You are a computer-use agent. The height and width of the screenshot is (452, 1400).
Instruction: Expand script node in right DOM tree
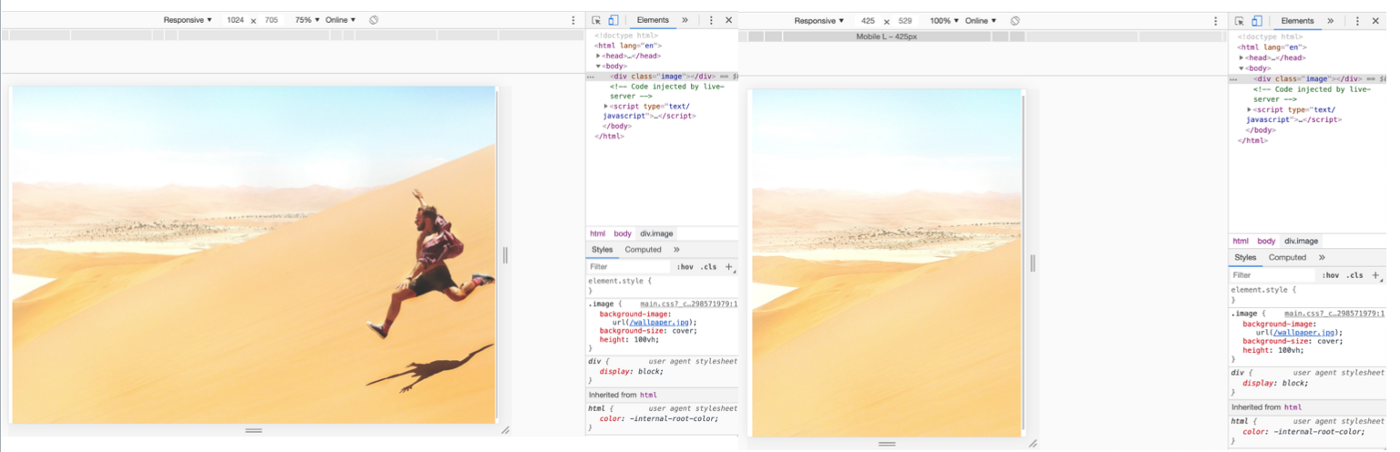click(1249, 110)
